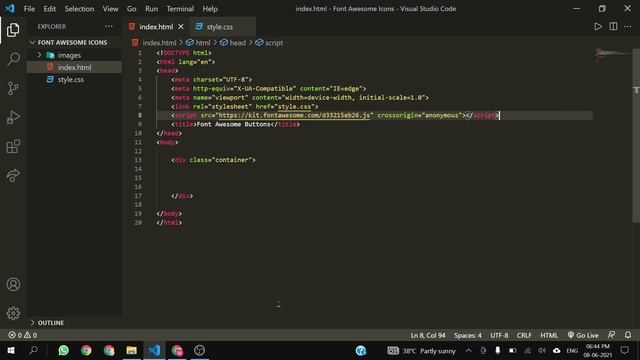Open the Search view in activity bar
Viewport: 640px width, 360px height.
[x=13, y=59]
